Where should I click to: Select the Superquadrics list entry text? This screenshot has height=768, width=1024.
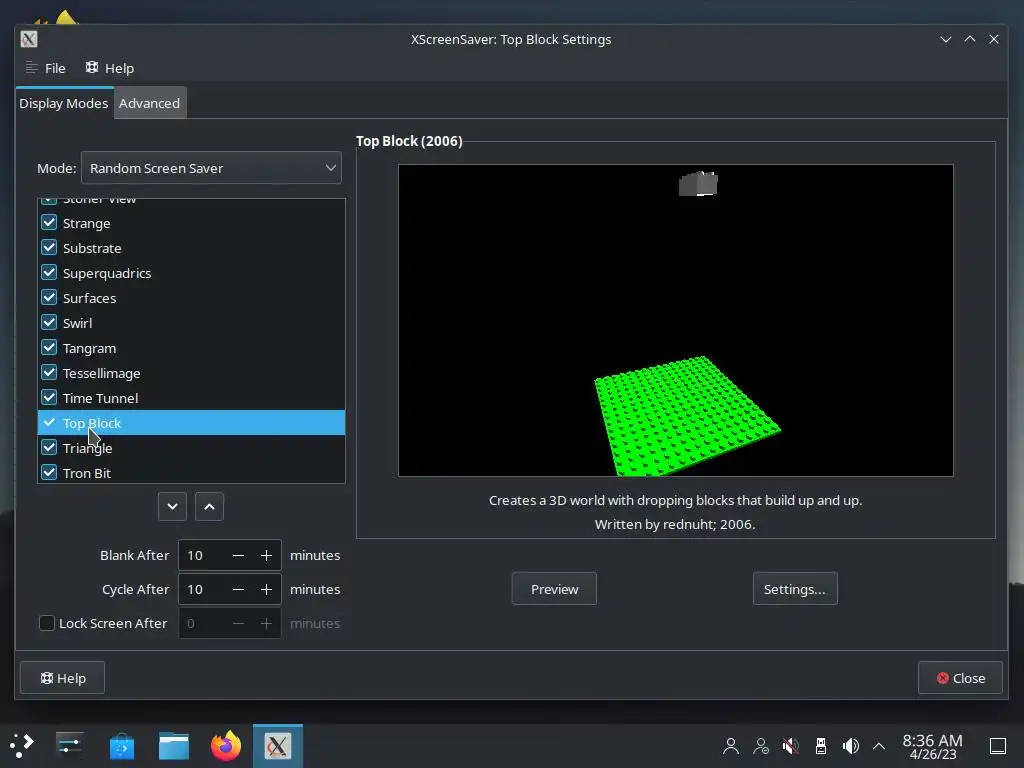click(x=107, y=273)
